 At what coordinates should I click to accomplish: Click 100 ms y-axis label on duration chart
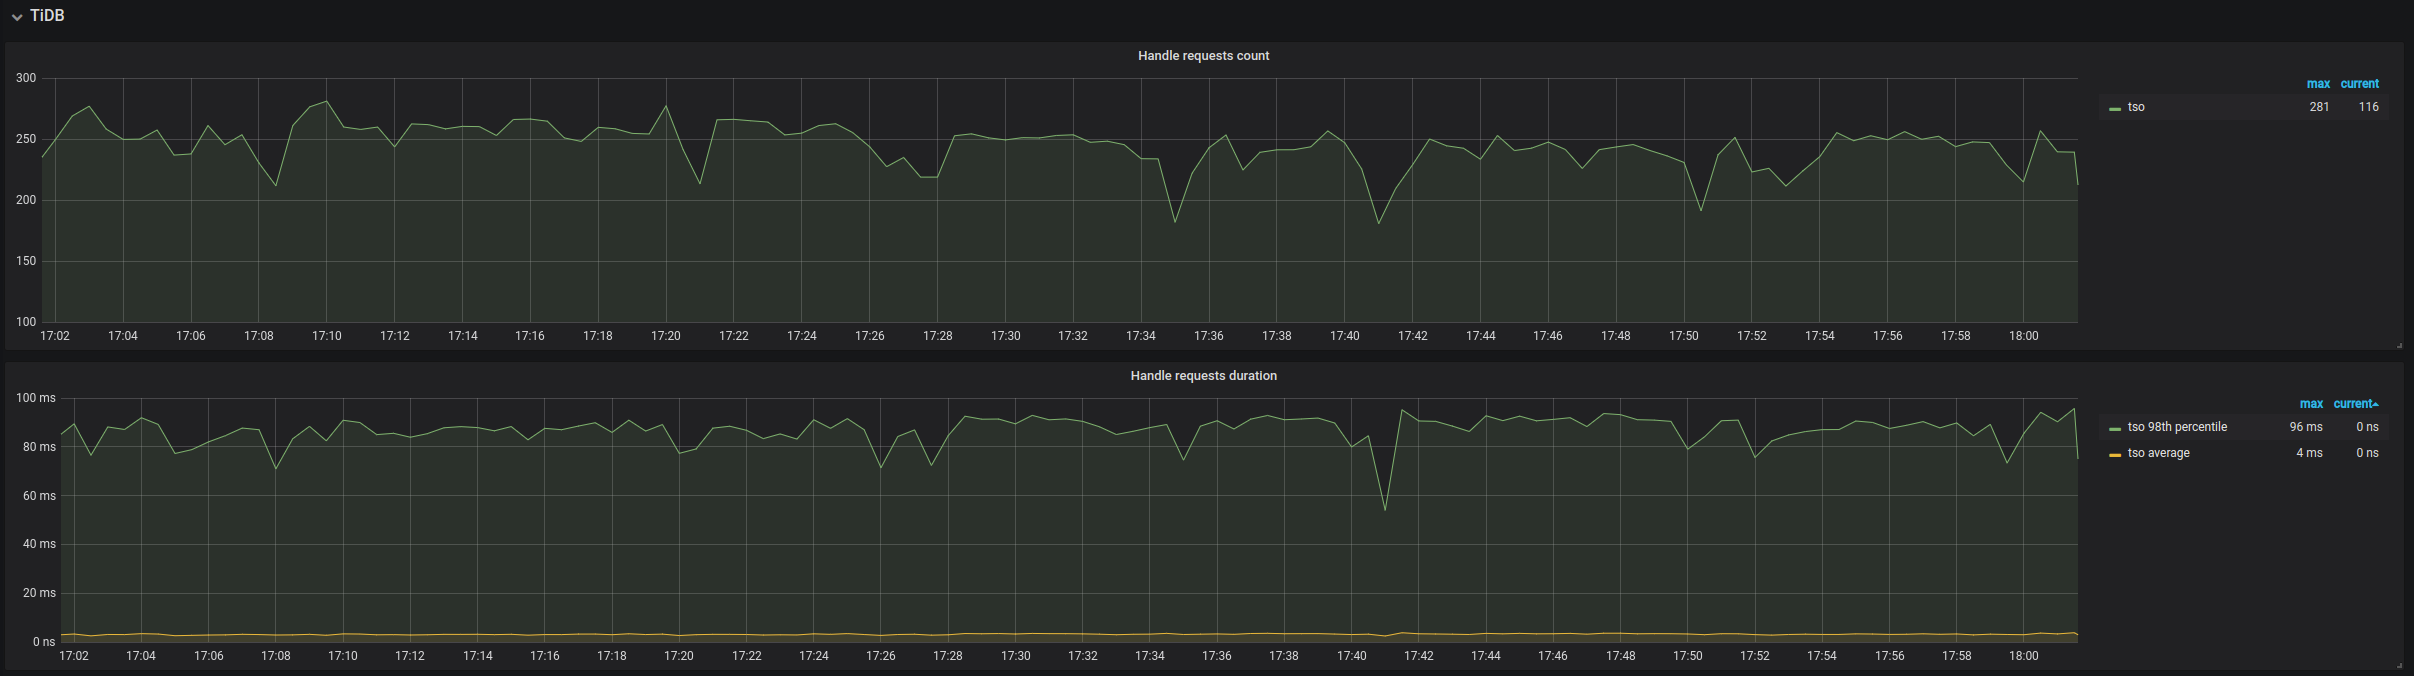point(36,398)
